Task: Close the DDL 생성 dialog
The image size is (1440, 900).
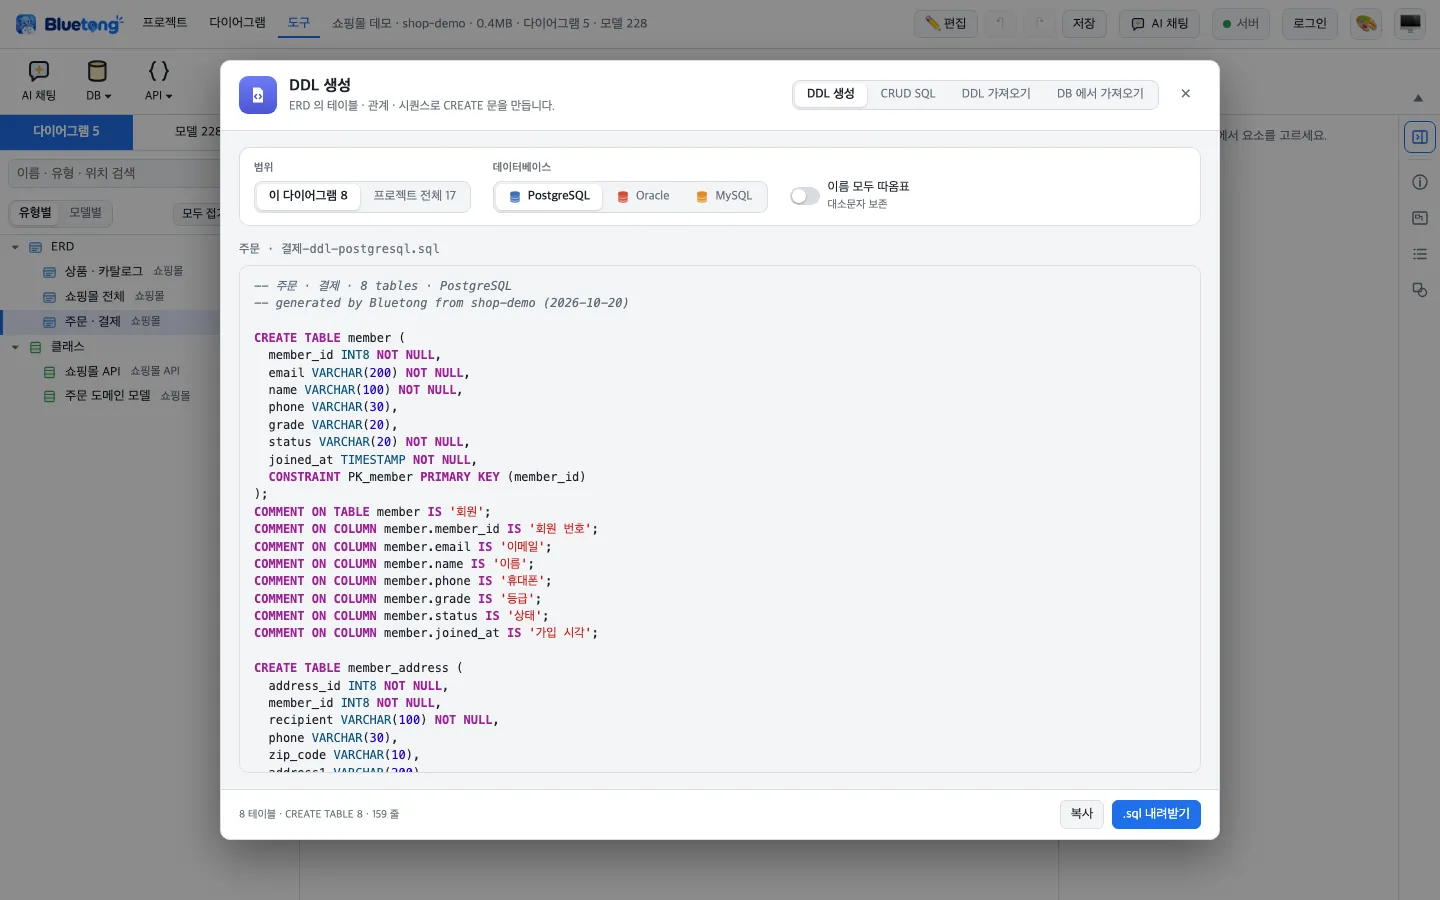Action: click(x=1185, y=94)
